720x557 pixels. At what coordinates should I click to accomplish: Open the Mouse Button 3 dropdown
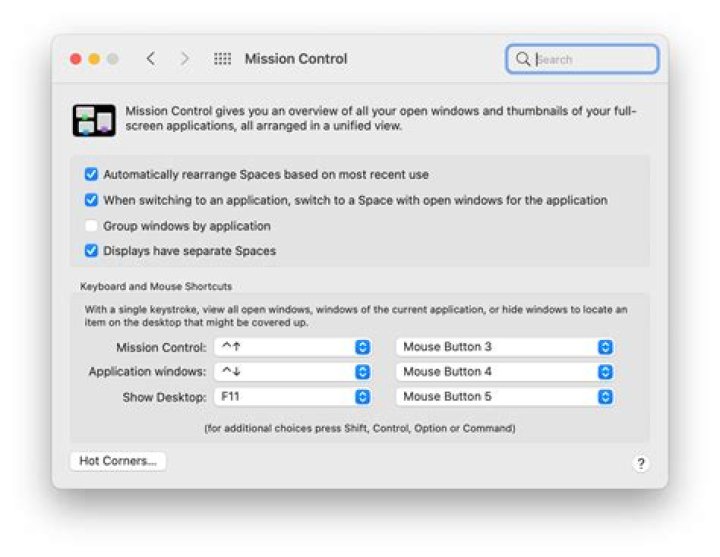[505, 347]
